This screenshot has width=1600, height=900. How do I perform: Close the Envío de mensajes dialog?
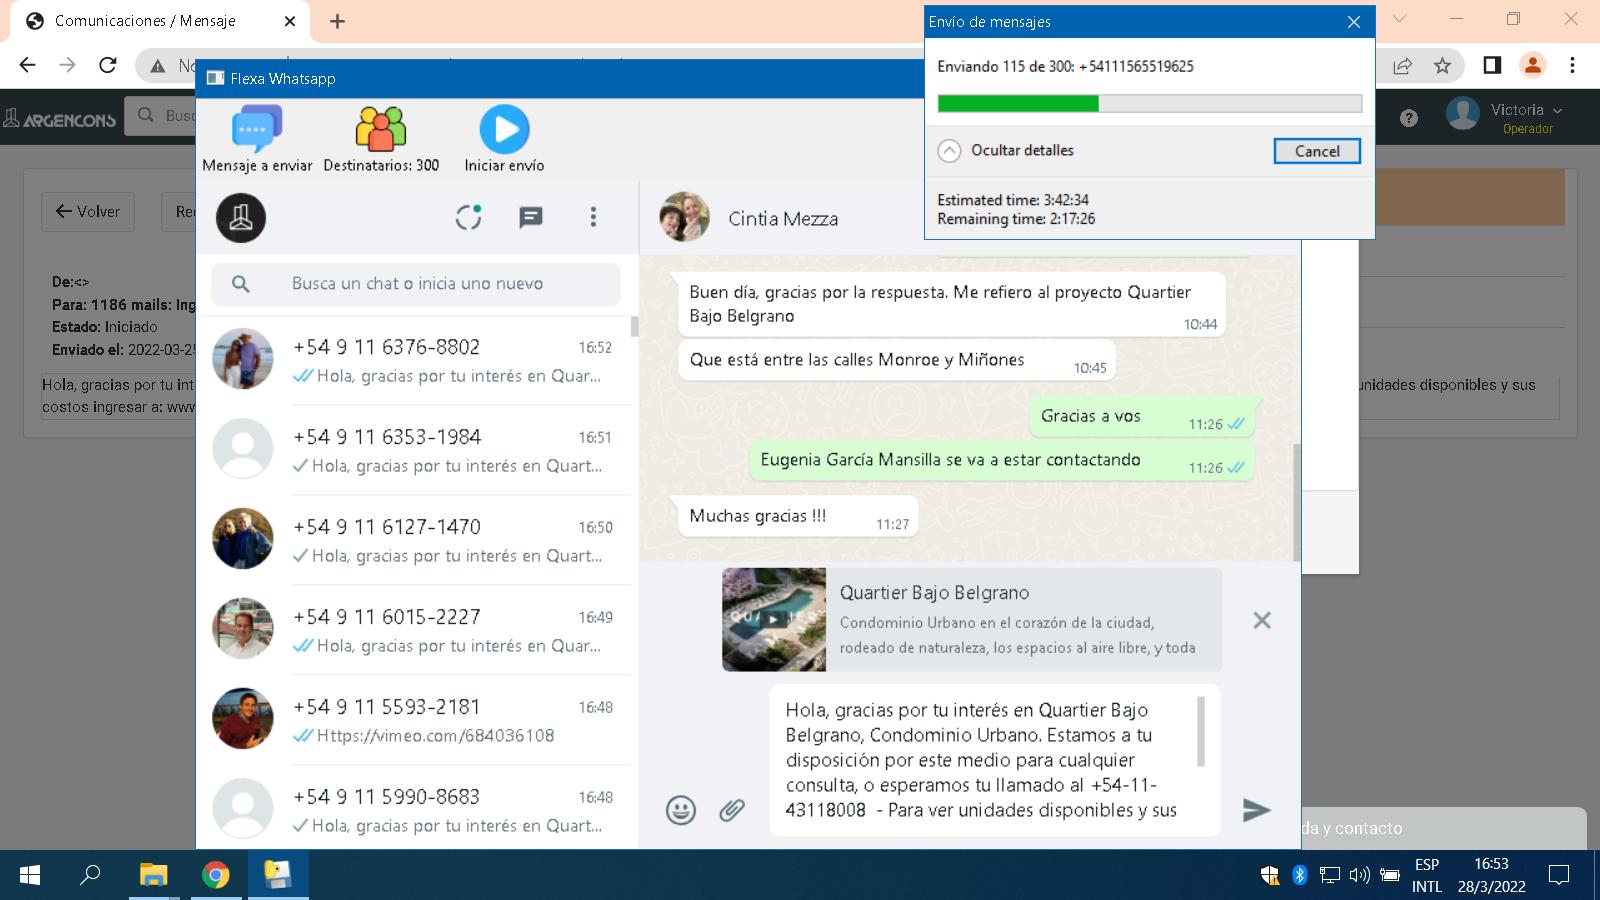(x=1354, y=22)
